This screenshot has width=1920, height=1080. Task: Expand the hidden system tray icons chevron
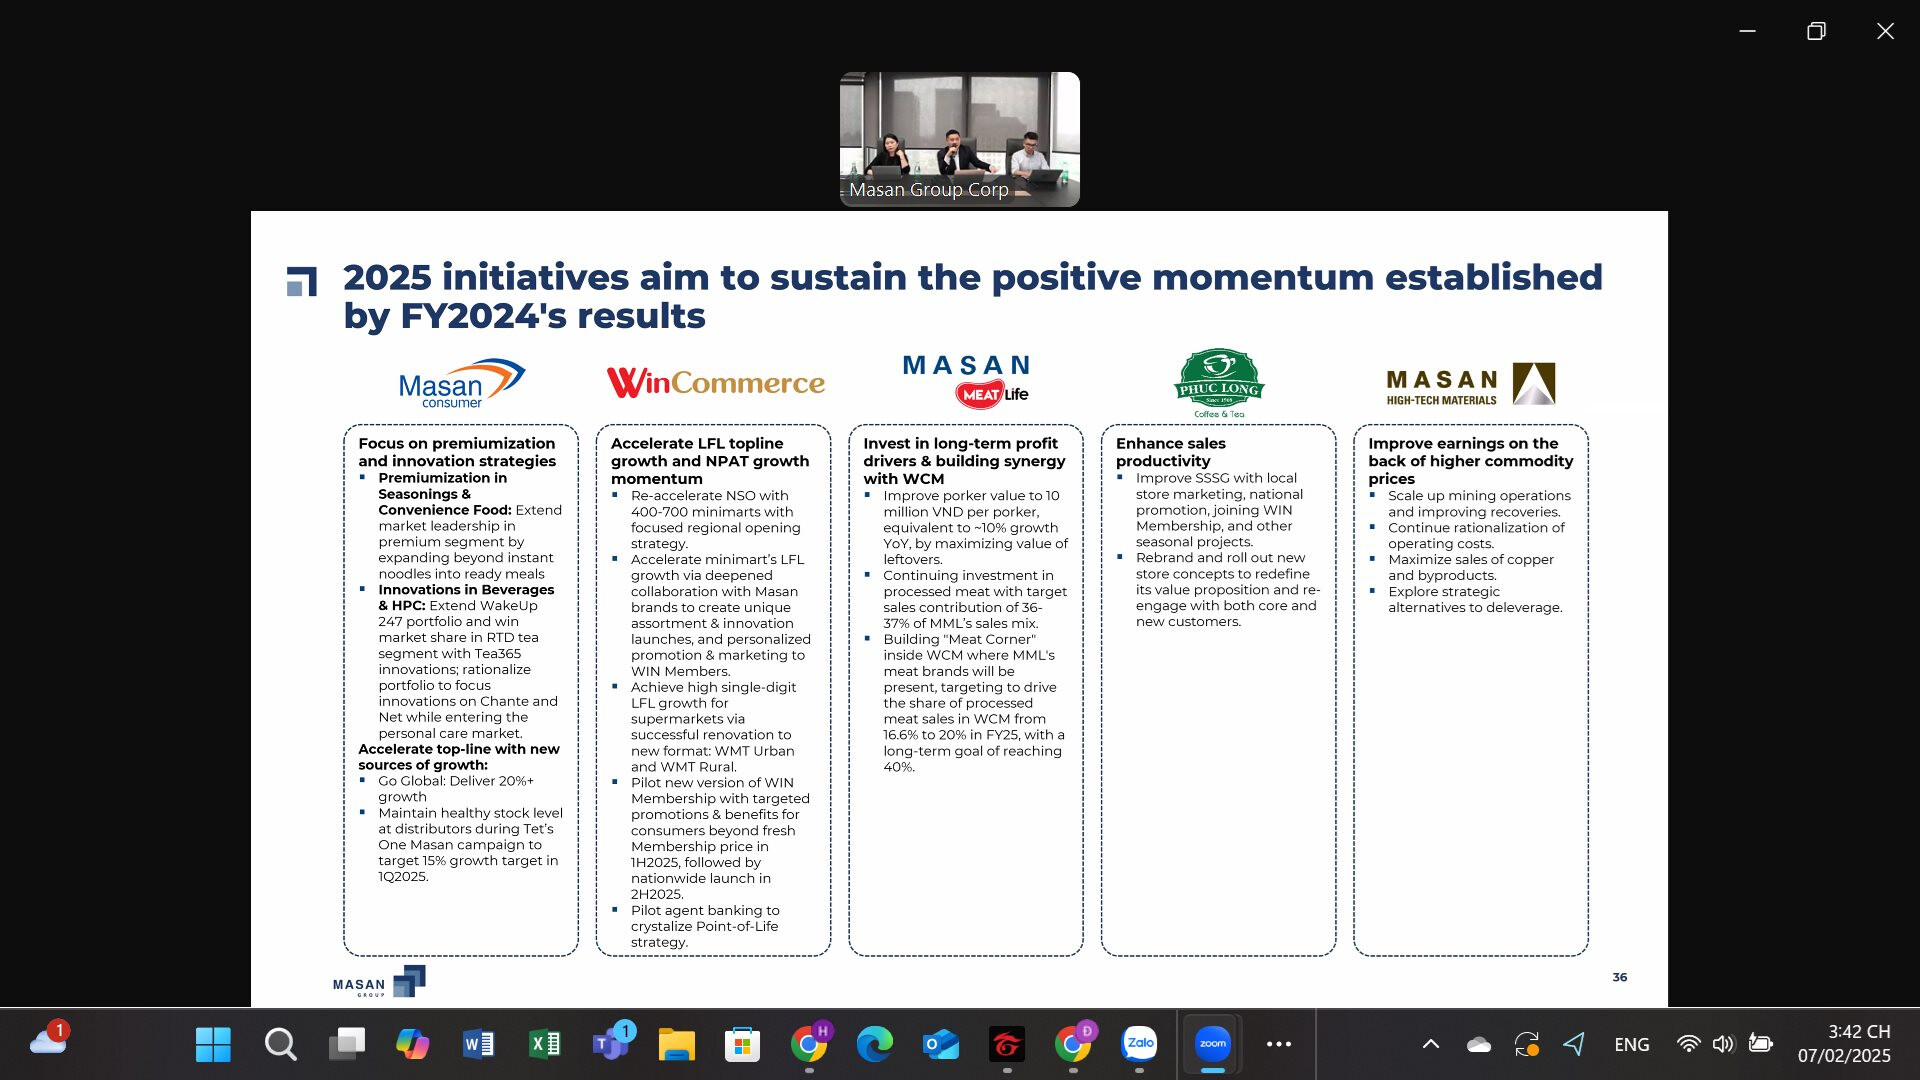coord(1431,1044)
